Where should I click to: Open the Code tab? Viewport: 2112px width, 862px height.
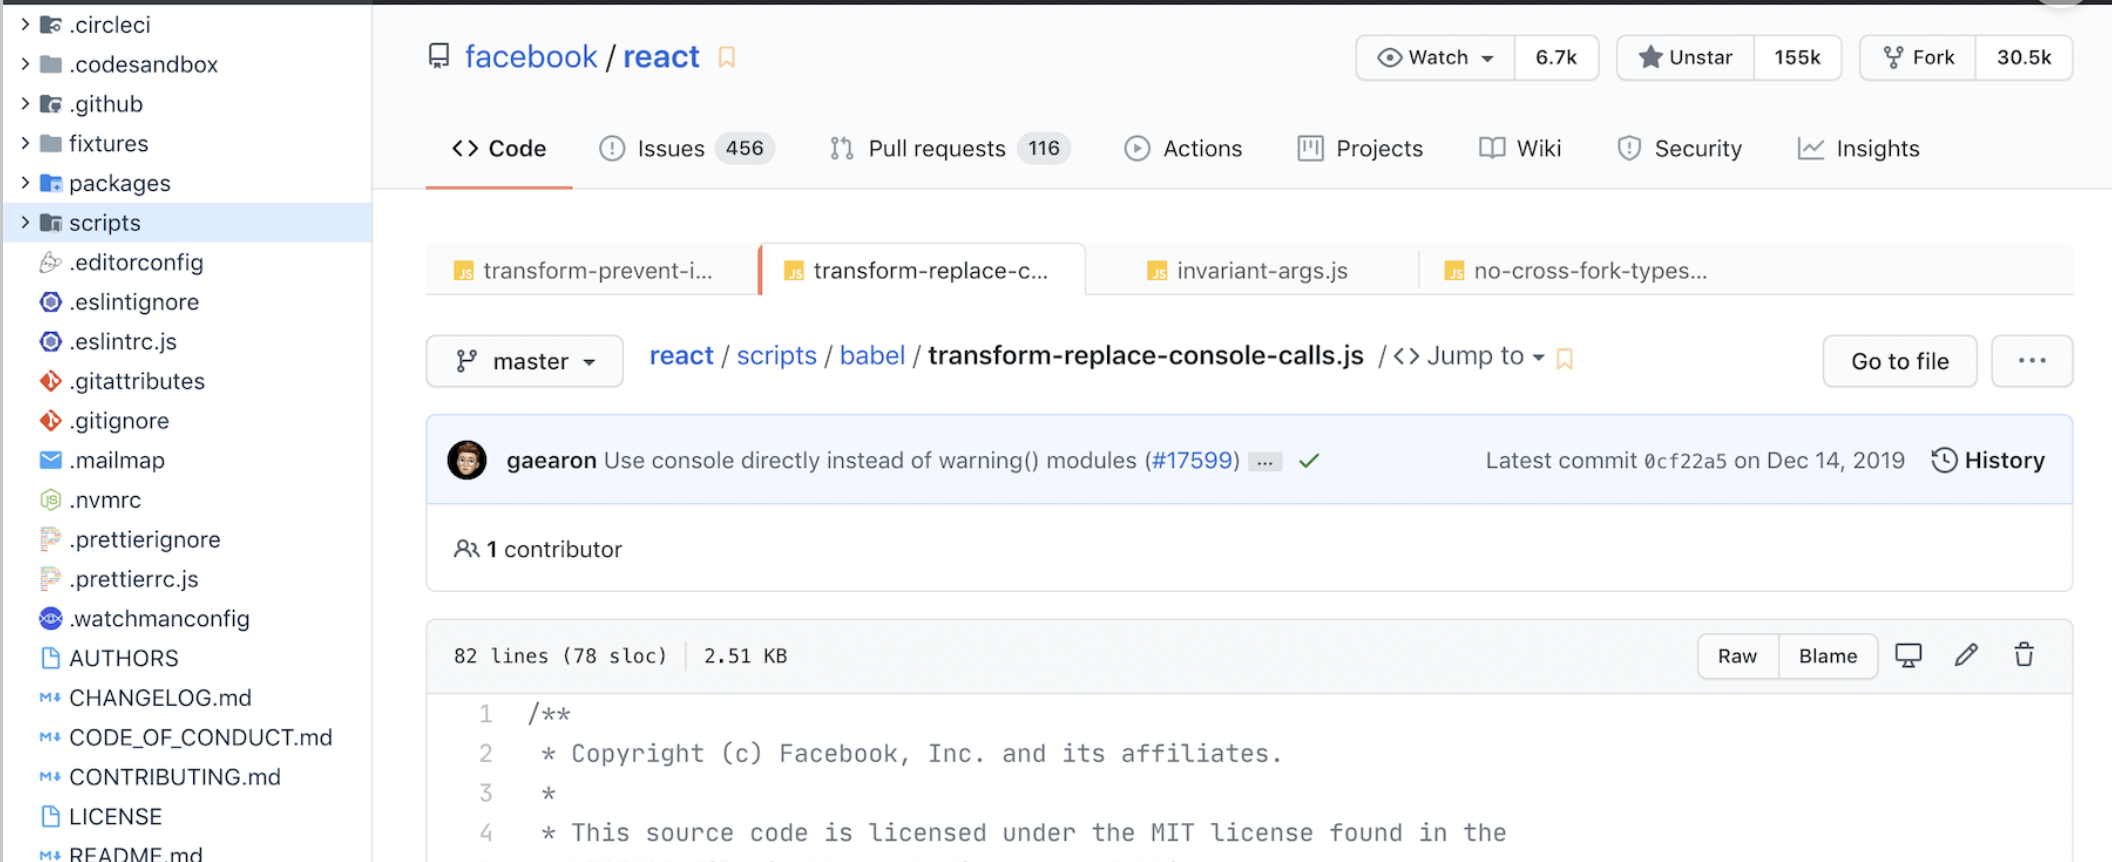pos(499,149)
